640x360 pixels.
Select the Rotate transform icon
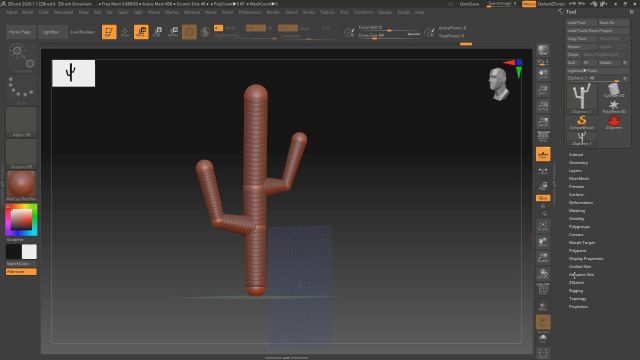tap(173, 32)
